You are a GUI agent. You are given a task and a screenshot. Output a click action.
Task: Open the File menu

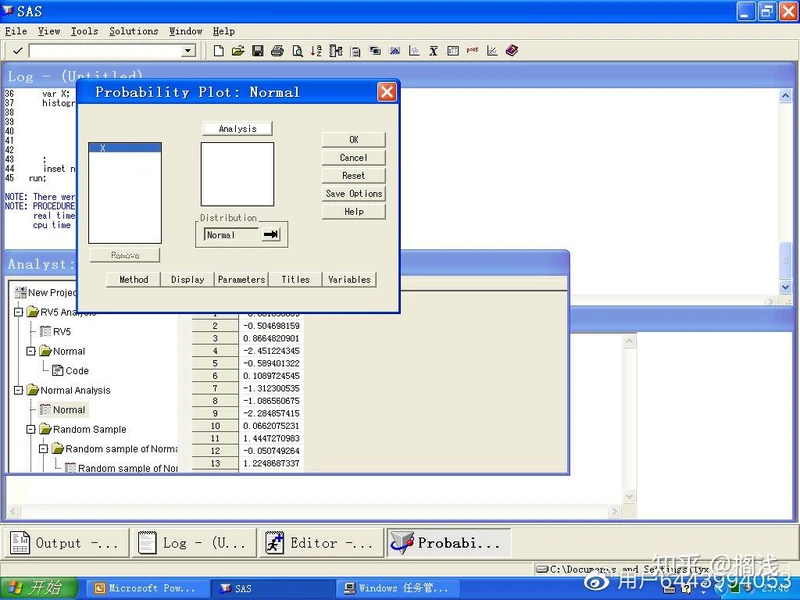pyautogui.click(x=16, y=31)
